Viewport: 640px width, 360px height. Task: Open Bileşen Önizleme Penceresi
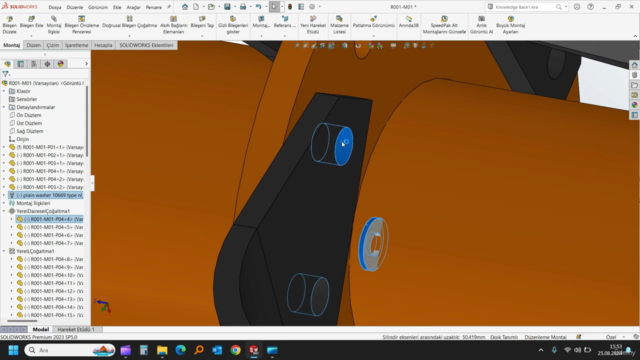coord(81,25)
